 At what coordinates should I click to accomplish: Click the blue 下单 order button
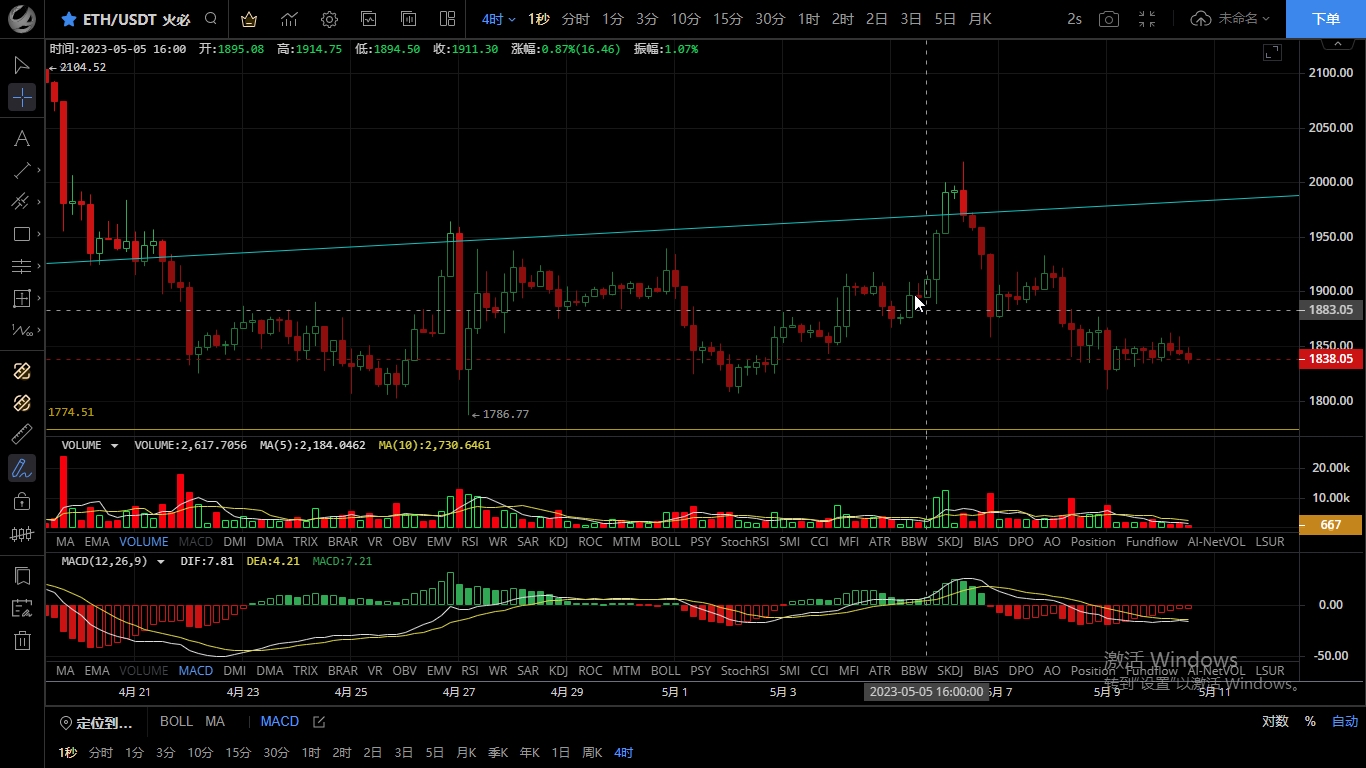click(1325, 19)
